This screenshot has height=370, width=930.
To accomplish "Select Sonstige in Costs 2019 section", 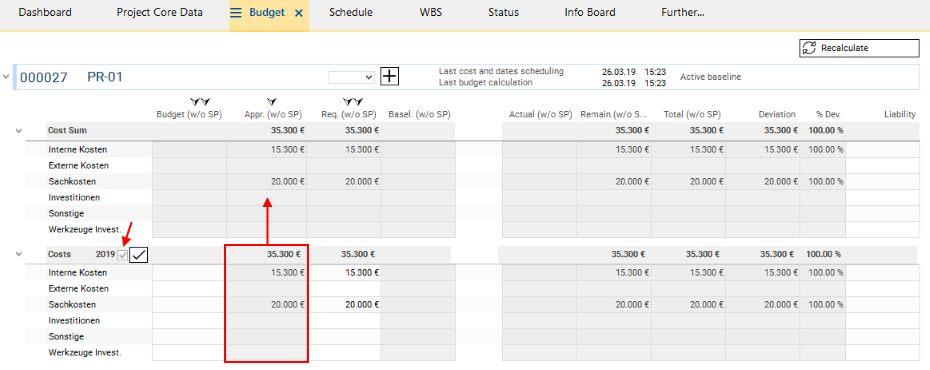I will point(66,337).
